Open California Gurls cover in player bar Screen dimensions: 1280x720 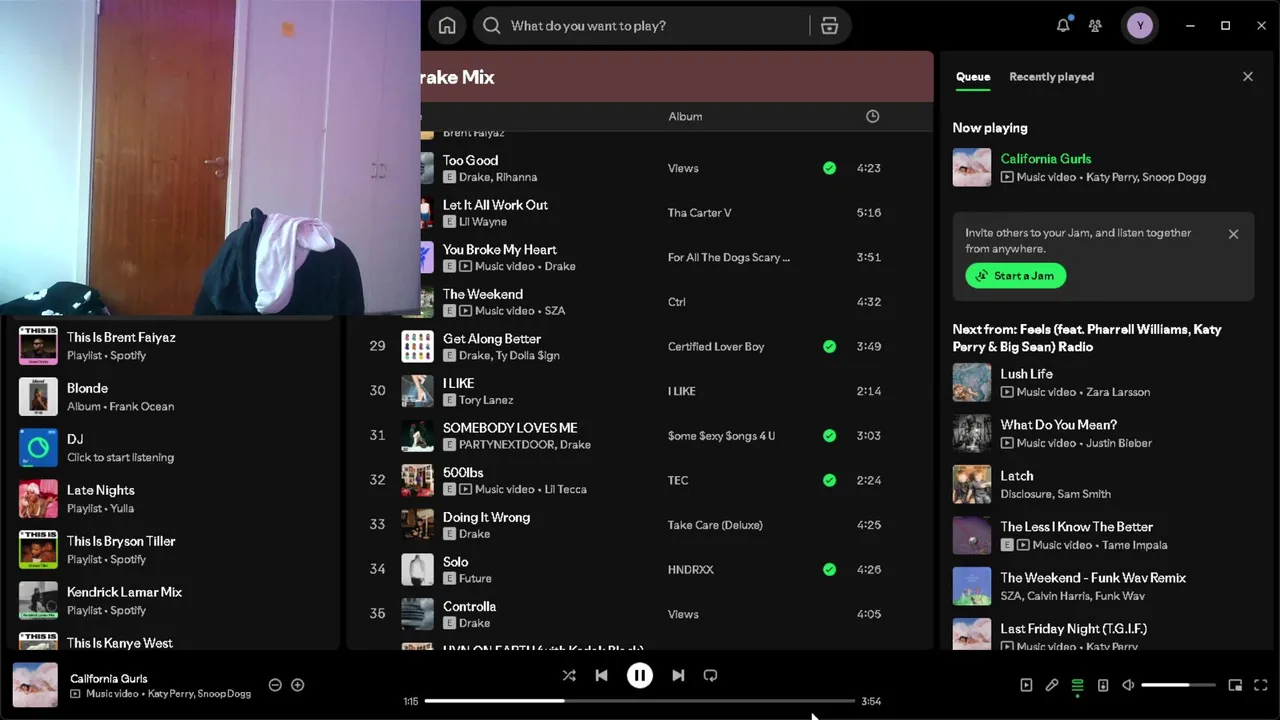pos(35,685)
